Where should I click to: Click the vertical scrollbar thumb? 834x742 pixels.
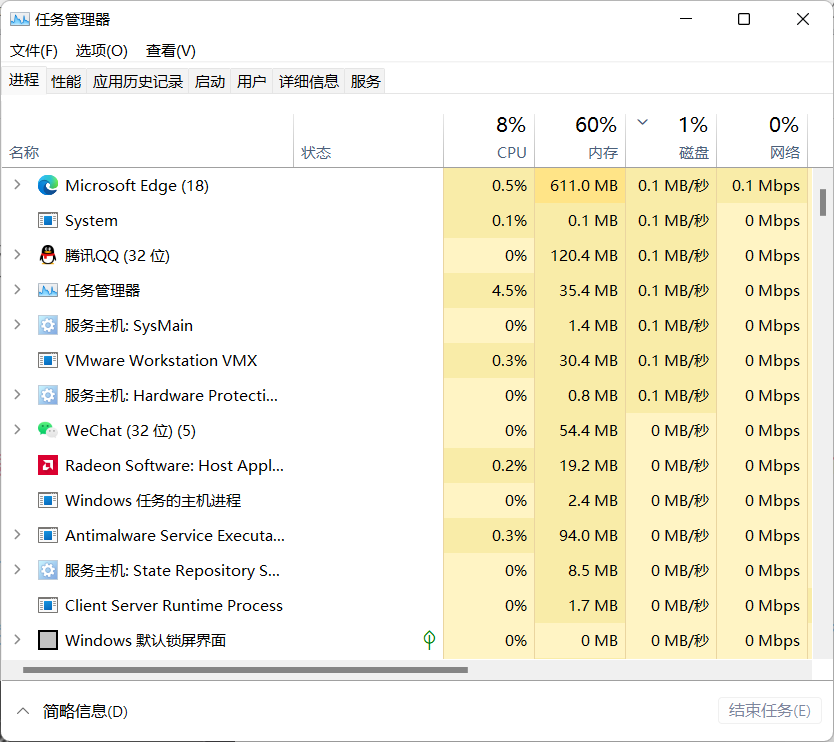coord(823,202)
